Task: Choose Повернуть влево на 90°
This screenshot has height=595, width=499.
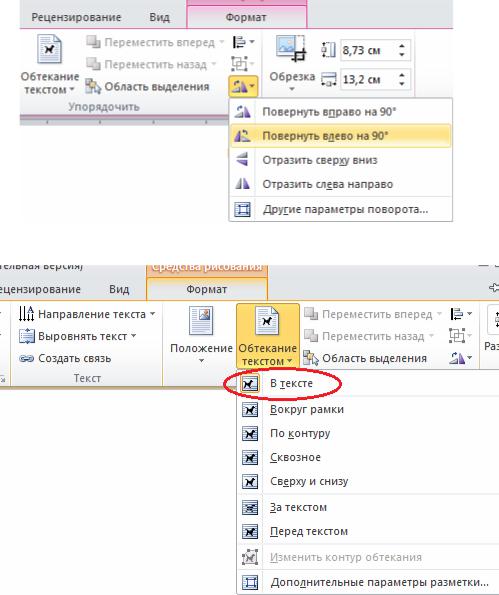Action: [341, 136]
